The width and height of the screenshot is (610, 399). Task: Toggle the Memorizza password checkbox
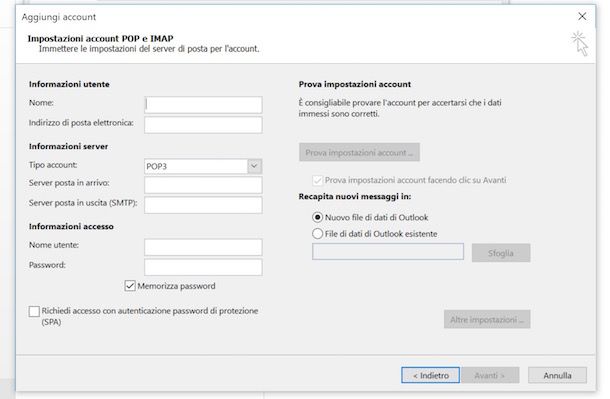(x=130, y=286)
